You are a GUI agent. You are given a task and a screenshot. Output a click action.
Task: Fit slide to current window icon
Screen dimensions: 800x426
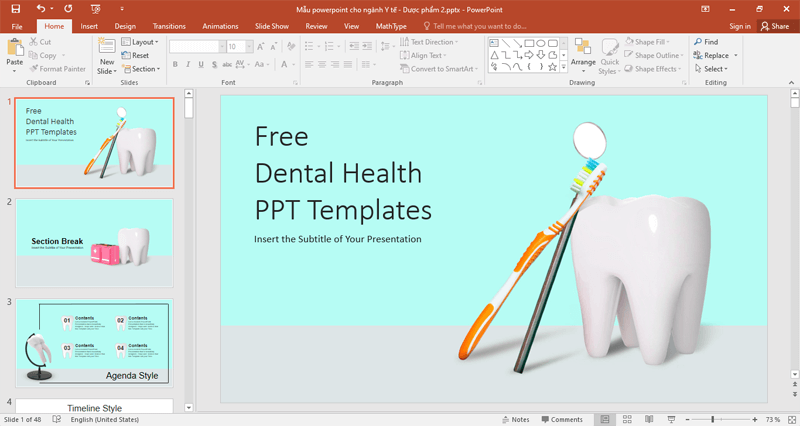[x=792, y=419]
